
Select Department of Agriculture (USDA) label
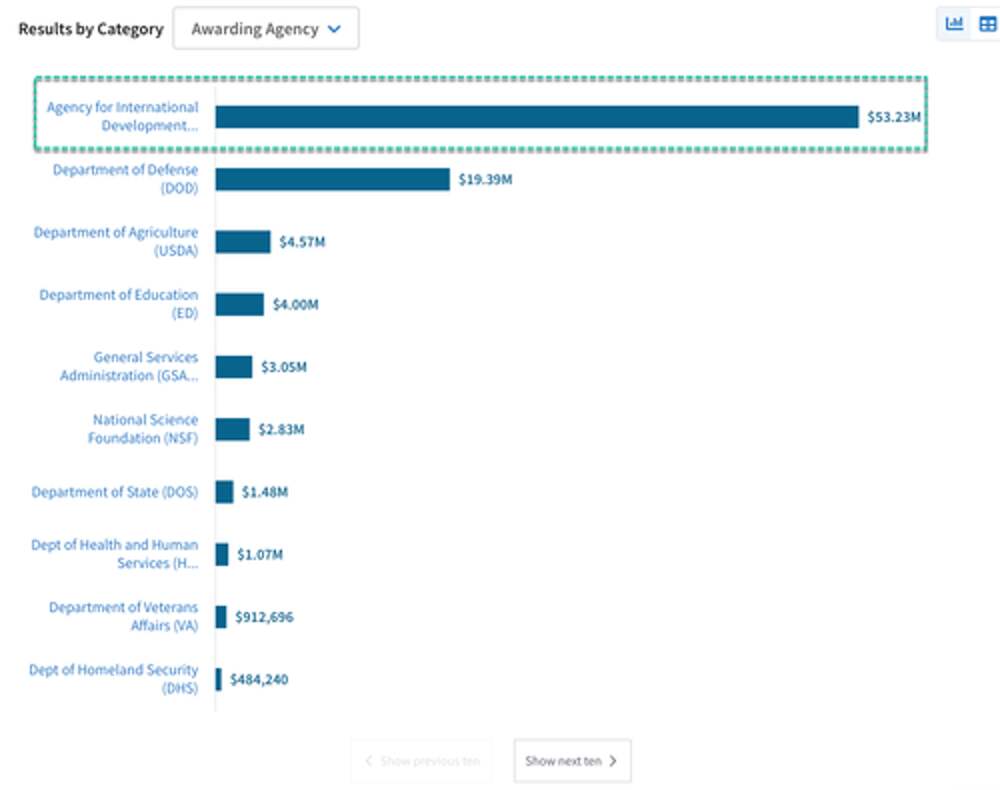coord(116,242)
